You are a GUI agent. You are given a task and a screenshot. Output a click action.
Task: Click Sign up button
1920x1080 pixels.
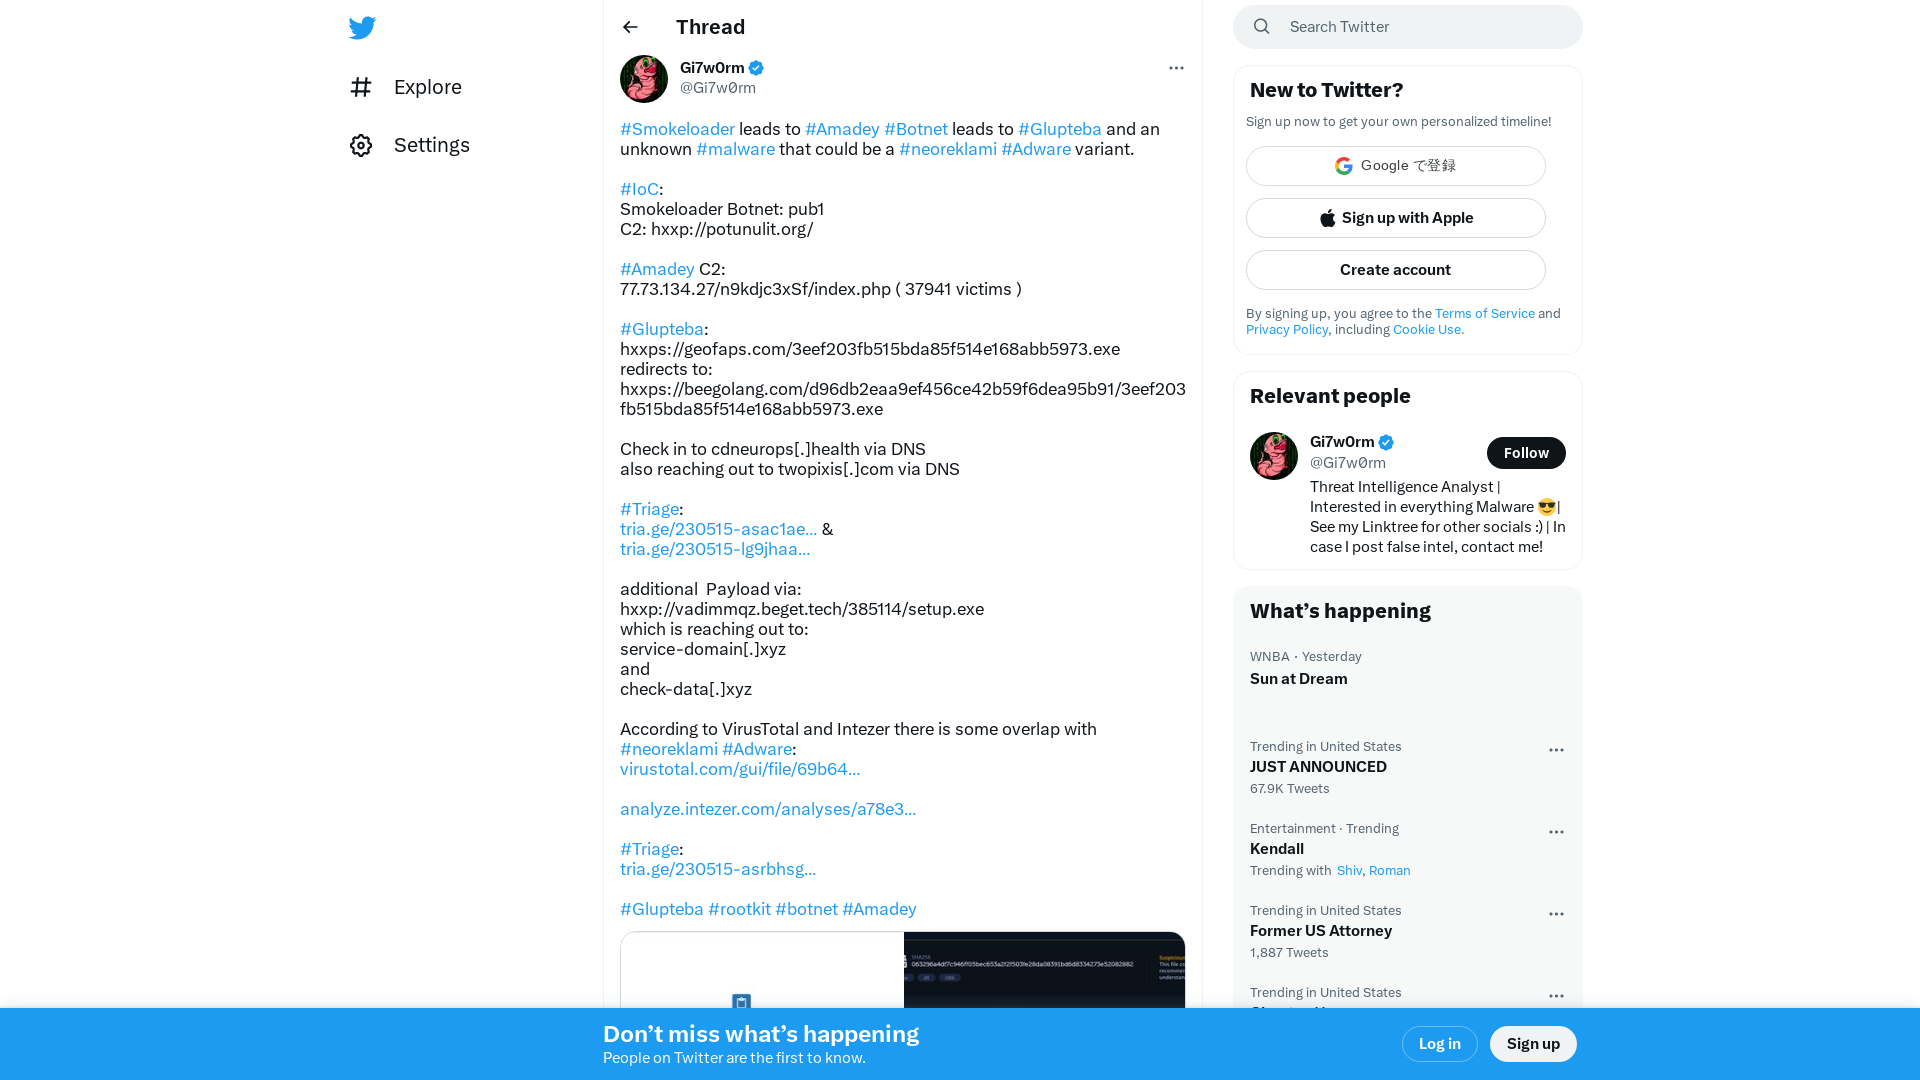[x=1534, y=1043]
